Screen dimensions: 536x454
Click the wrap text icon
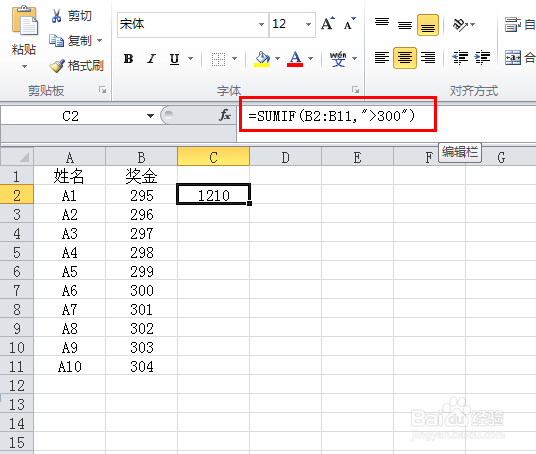512,25
